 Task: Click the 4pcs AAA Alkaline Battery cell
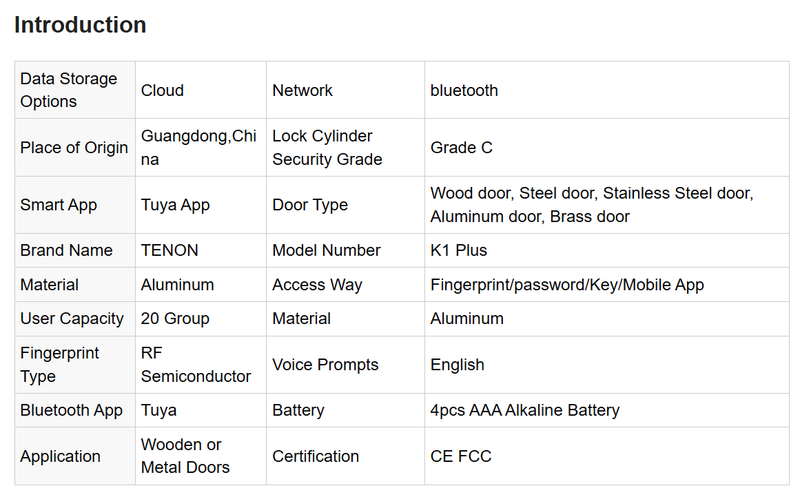(x=525, y=410)
